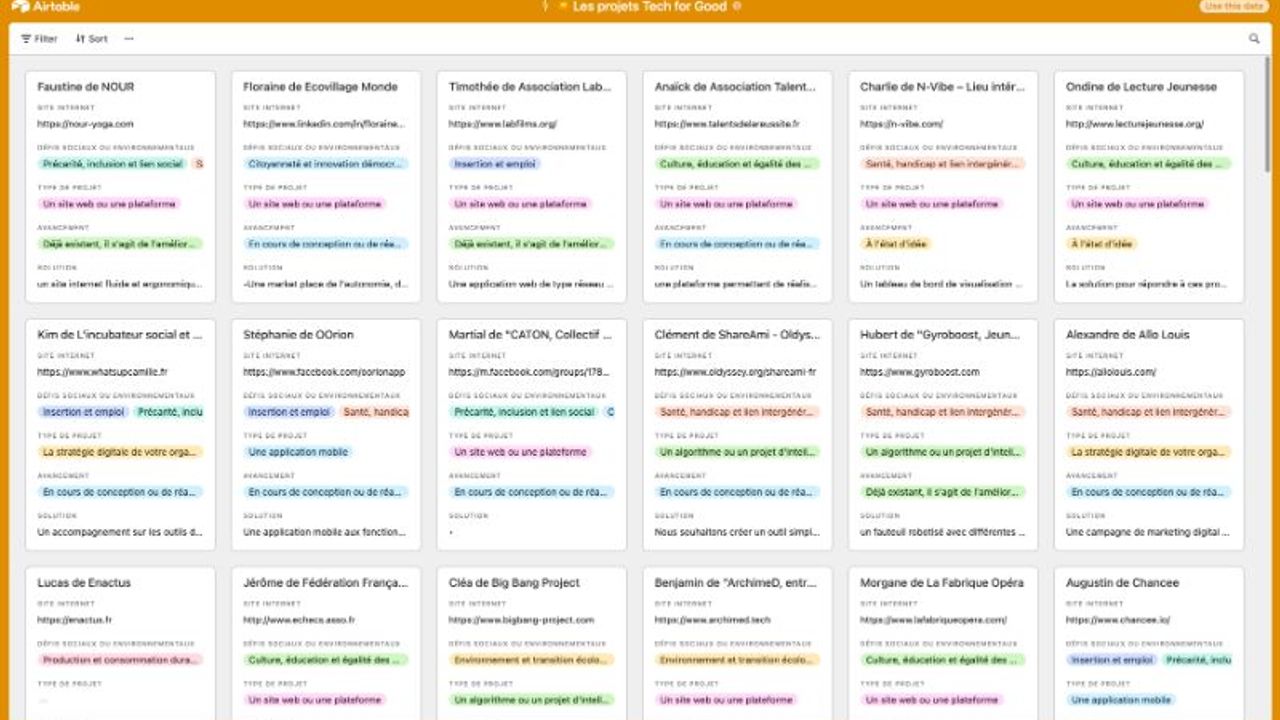Open the Kim de L'incubateur social card
Viewport: 1280px width, 720px height.
[x=120, y=335]
